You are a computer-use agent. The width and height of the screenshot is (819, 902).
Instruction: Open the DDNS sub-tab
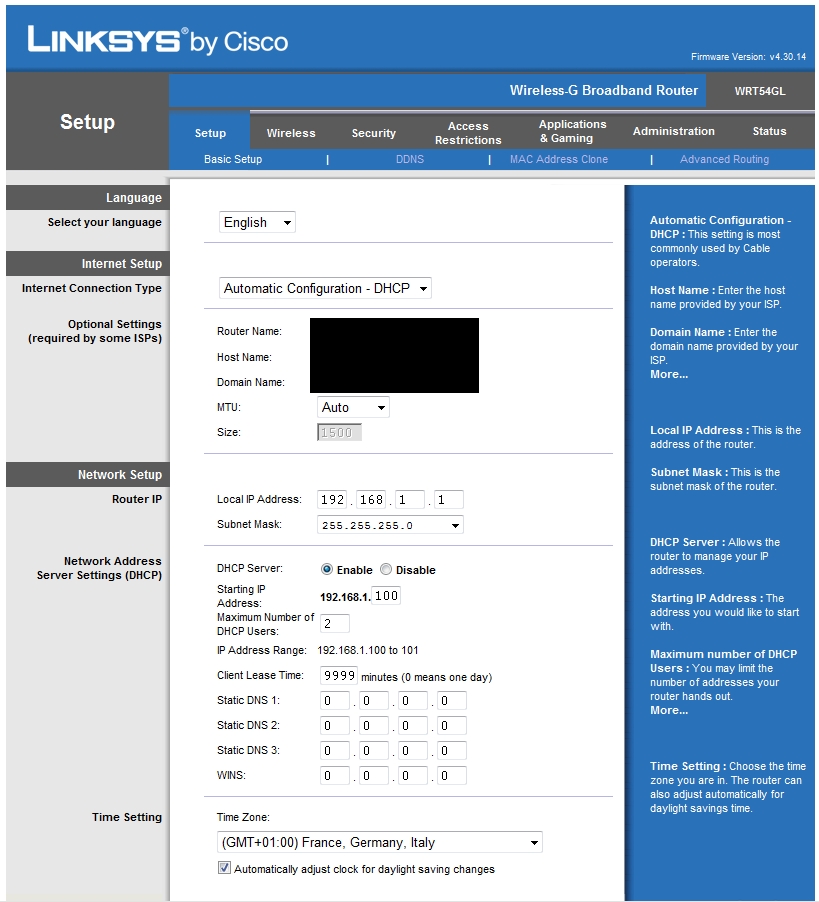click(x=410, y=159)
